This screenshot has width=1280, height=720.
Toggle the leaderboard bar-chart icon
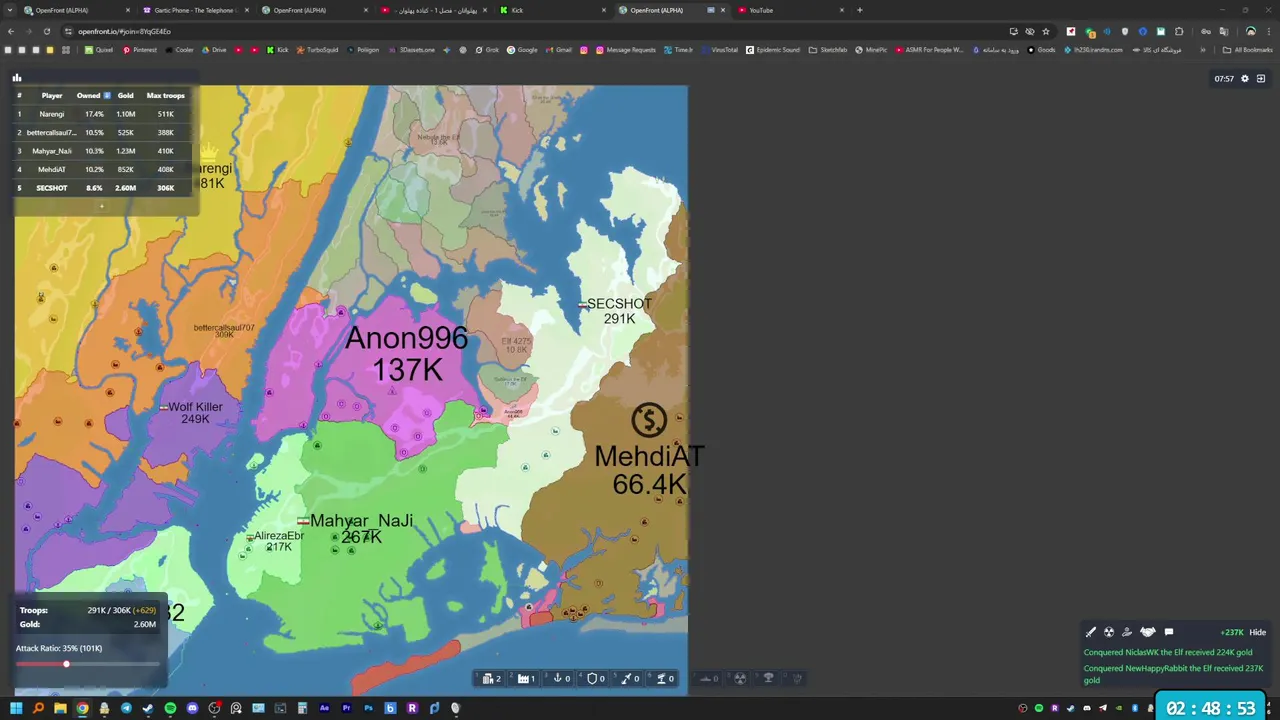tap(17, 77)
